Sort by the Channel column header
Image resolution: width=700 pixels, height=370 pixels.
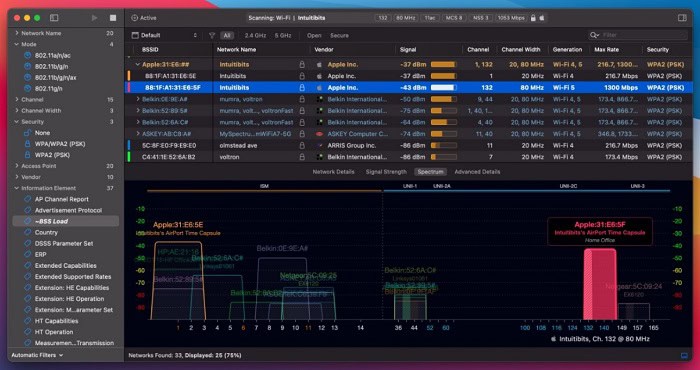[478, 50]
